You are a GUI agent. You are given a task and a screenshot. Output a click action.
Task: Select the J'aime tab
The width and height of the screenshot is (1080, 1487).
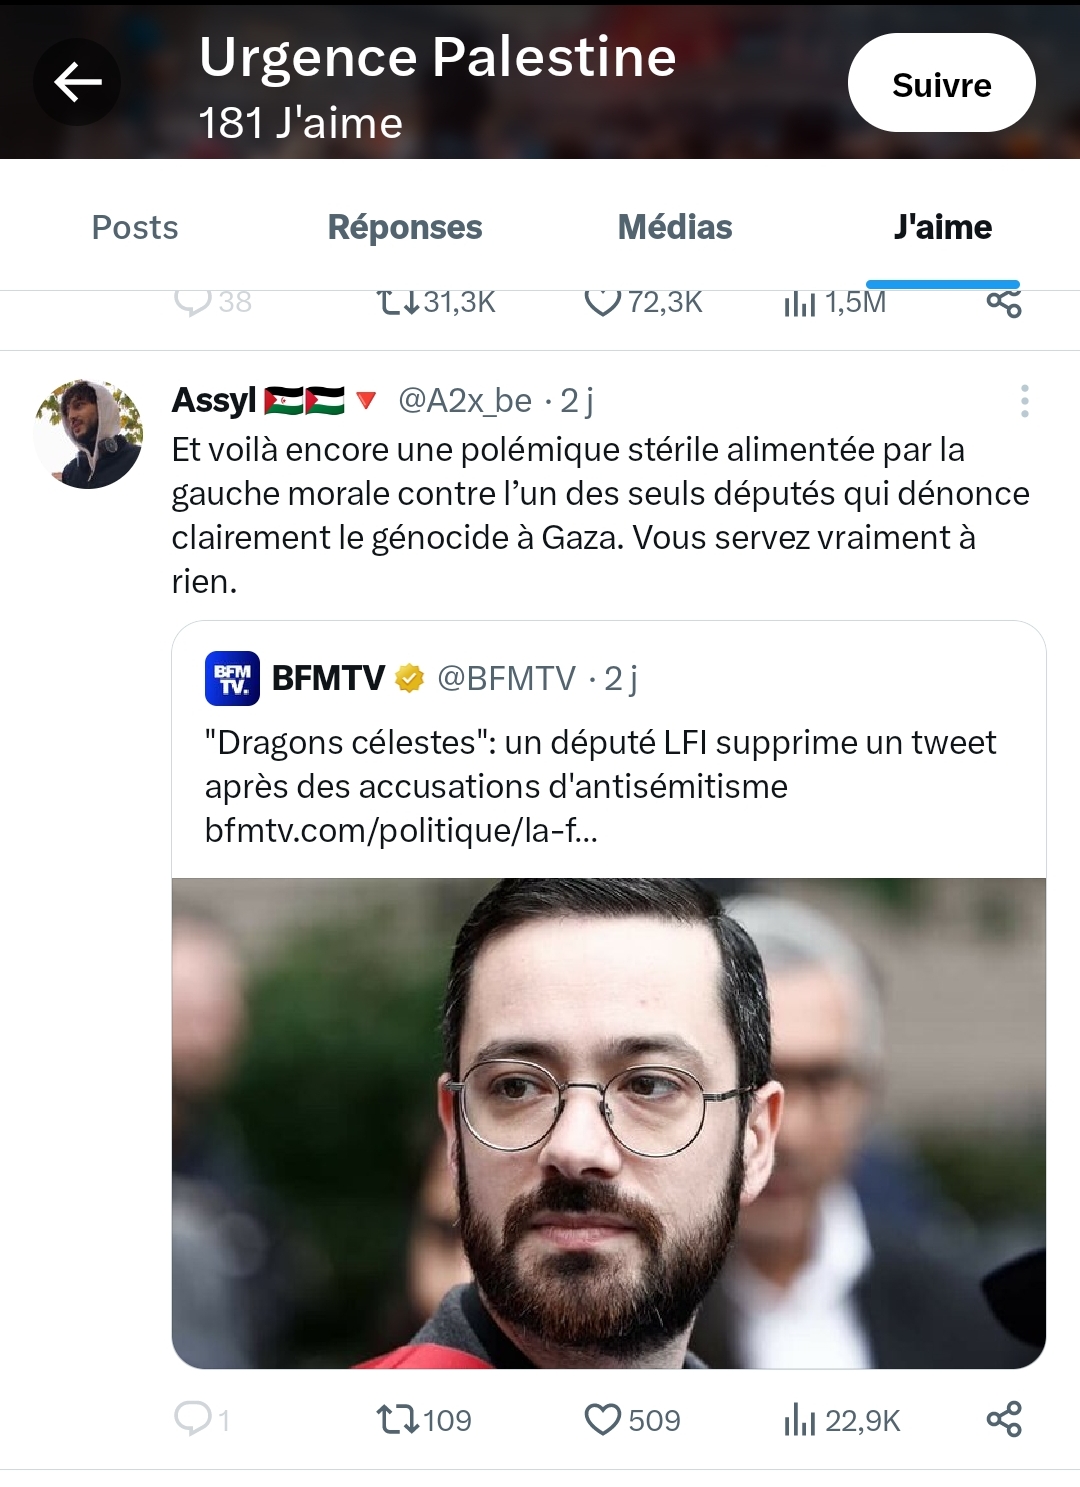(x=943, y=227)
